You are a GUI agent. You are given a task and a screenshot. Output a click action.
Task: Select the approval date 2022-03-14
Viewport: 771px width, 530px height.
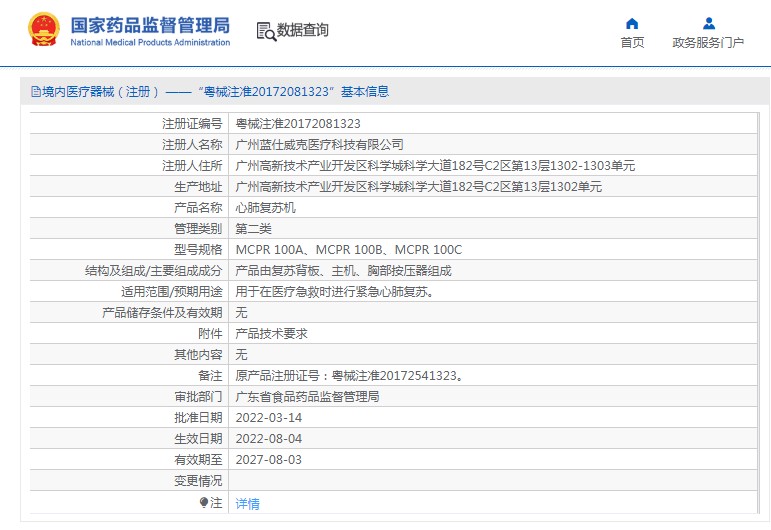coord(268,417)
